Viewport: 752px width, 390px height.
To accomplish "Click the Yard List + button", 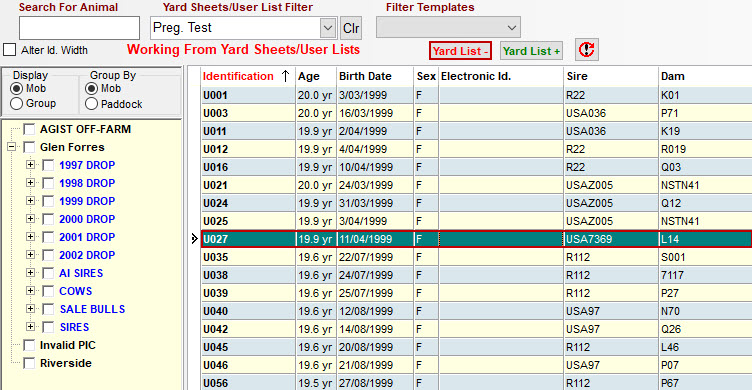I will 531,51.
